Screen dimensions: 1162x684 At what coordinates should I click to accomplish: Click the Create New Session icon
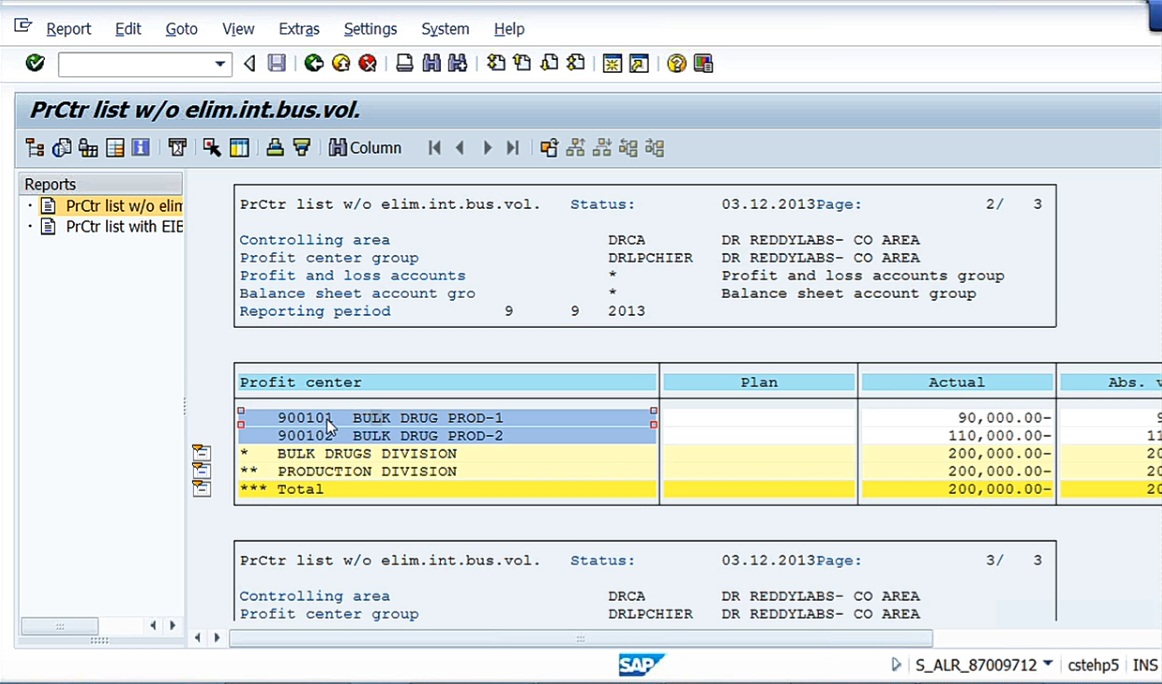pos(612,64)
